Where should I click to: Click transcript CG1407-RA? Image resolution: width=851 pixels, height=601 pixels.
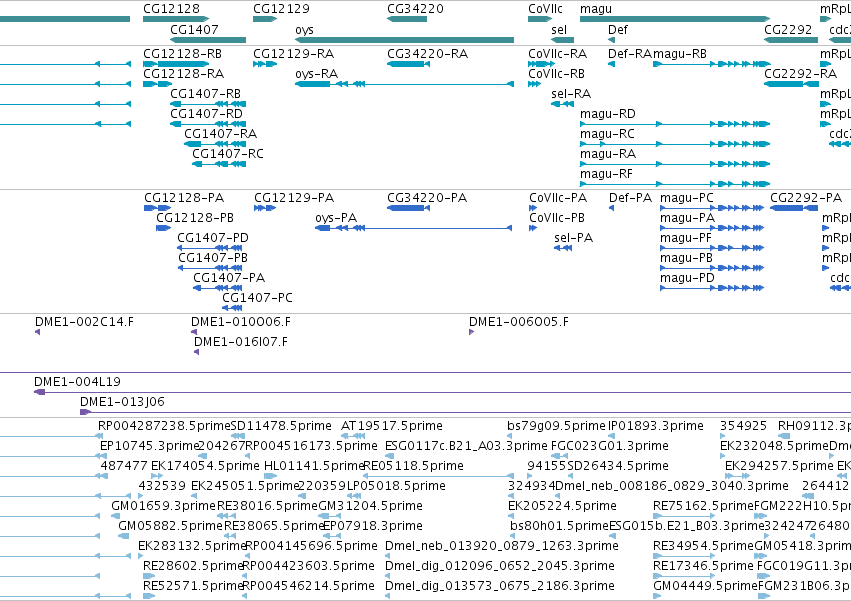tap(220, 134)
